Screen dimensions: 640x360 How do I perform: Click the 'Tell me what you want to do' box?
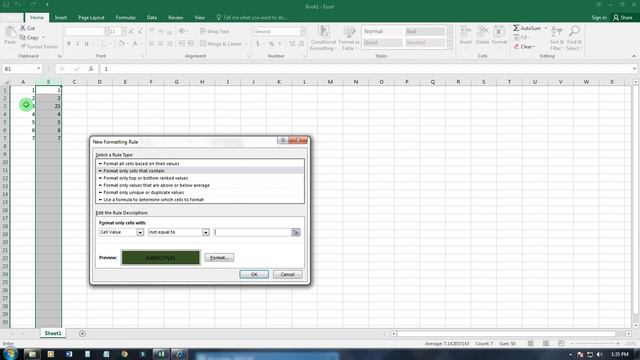click(251, 18)
